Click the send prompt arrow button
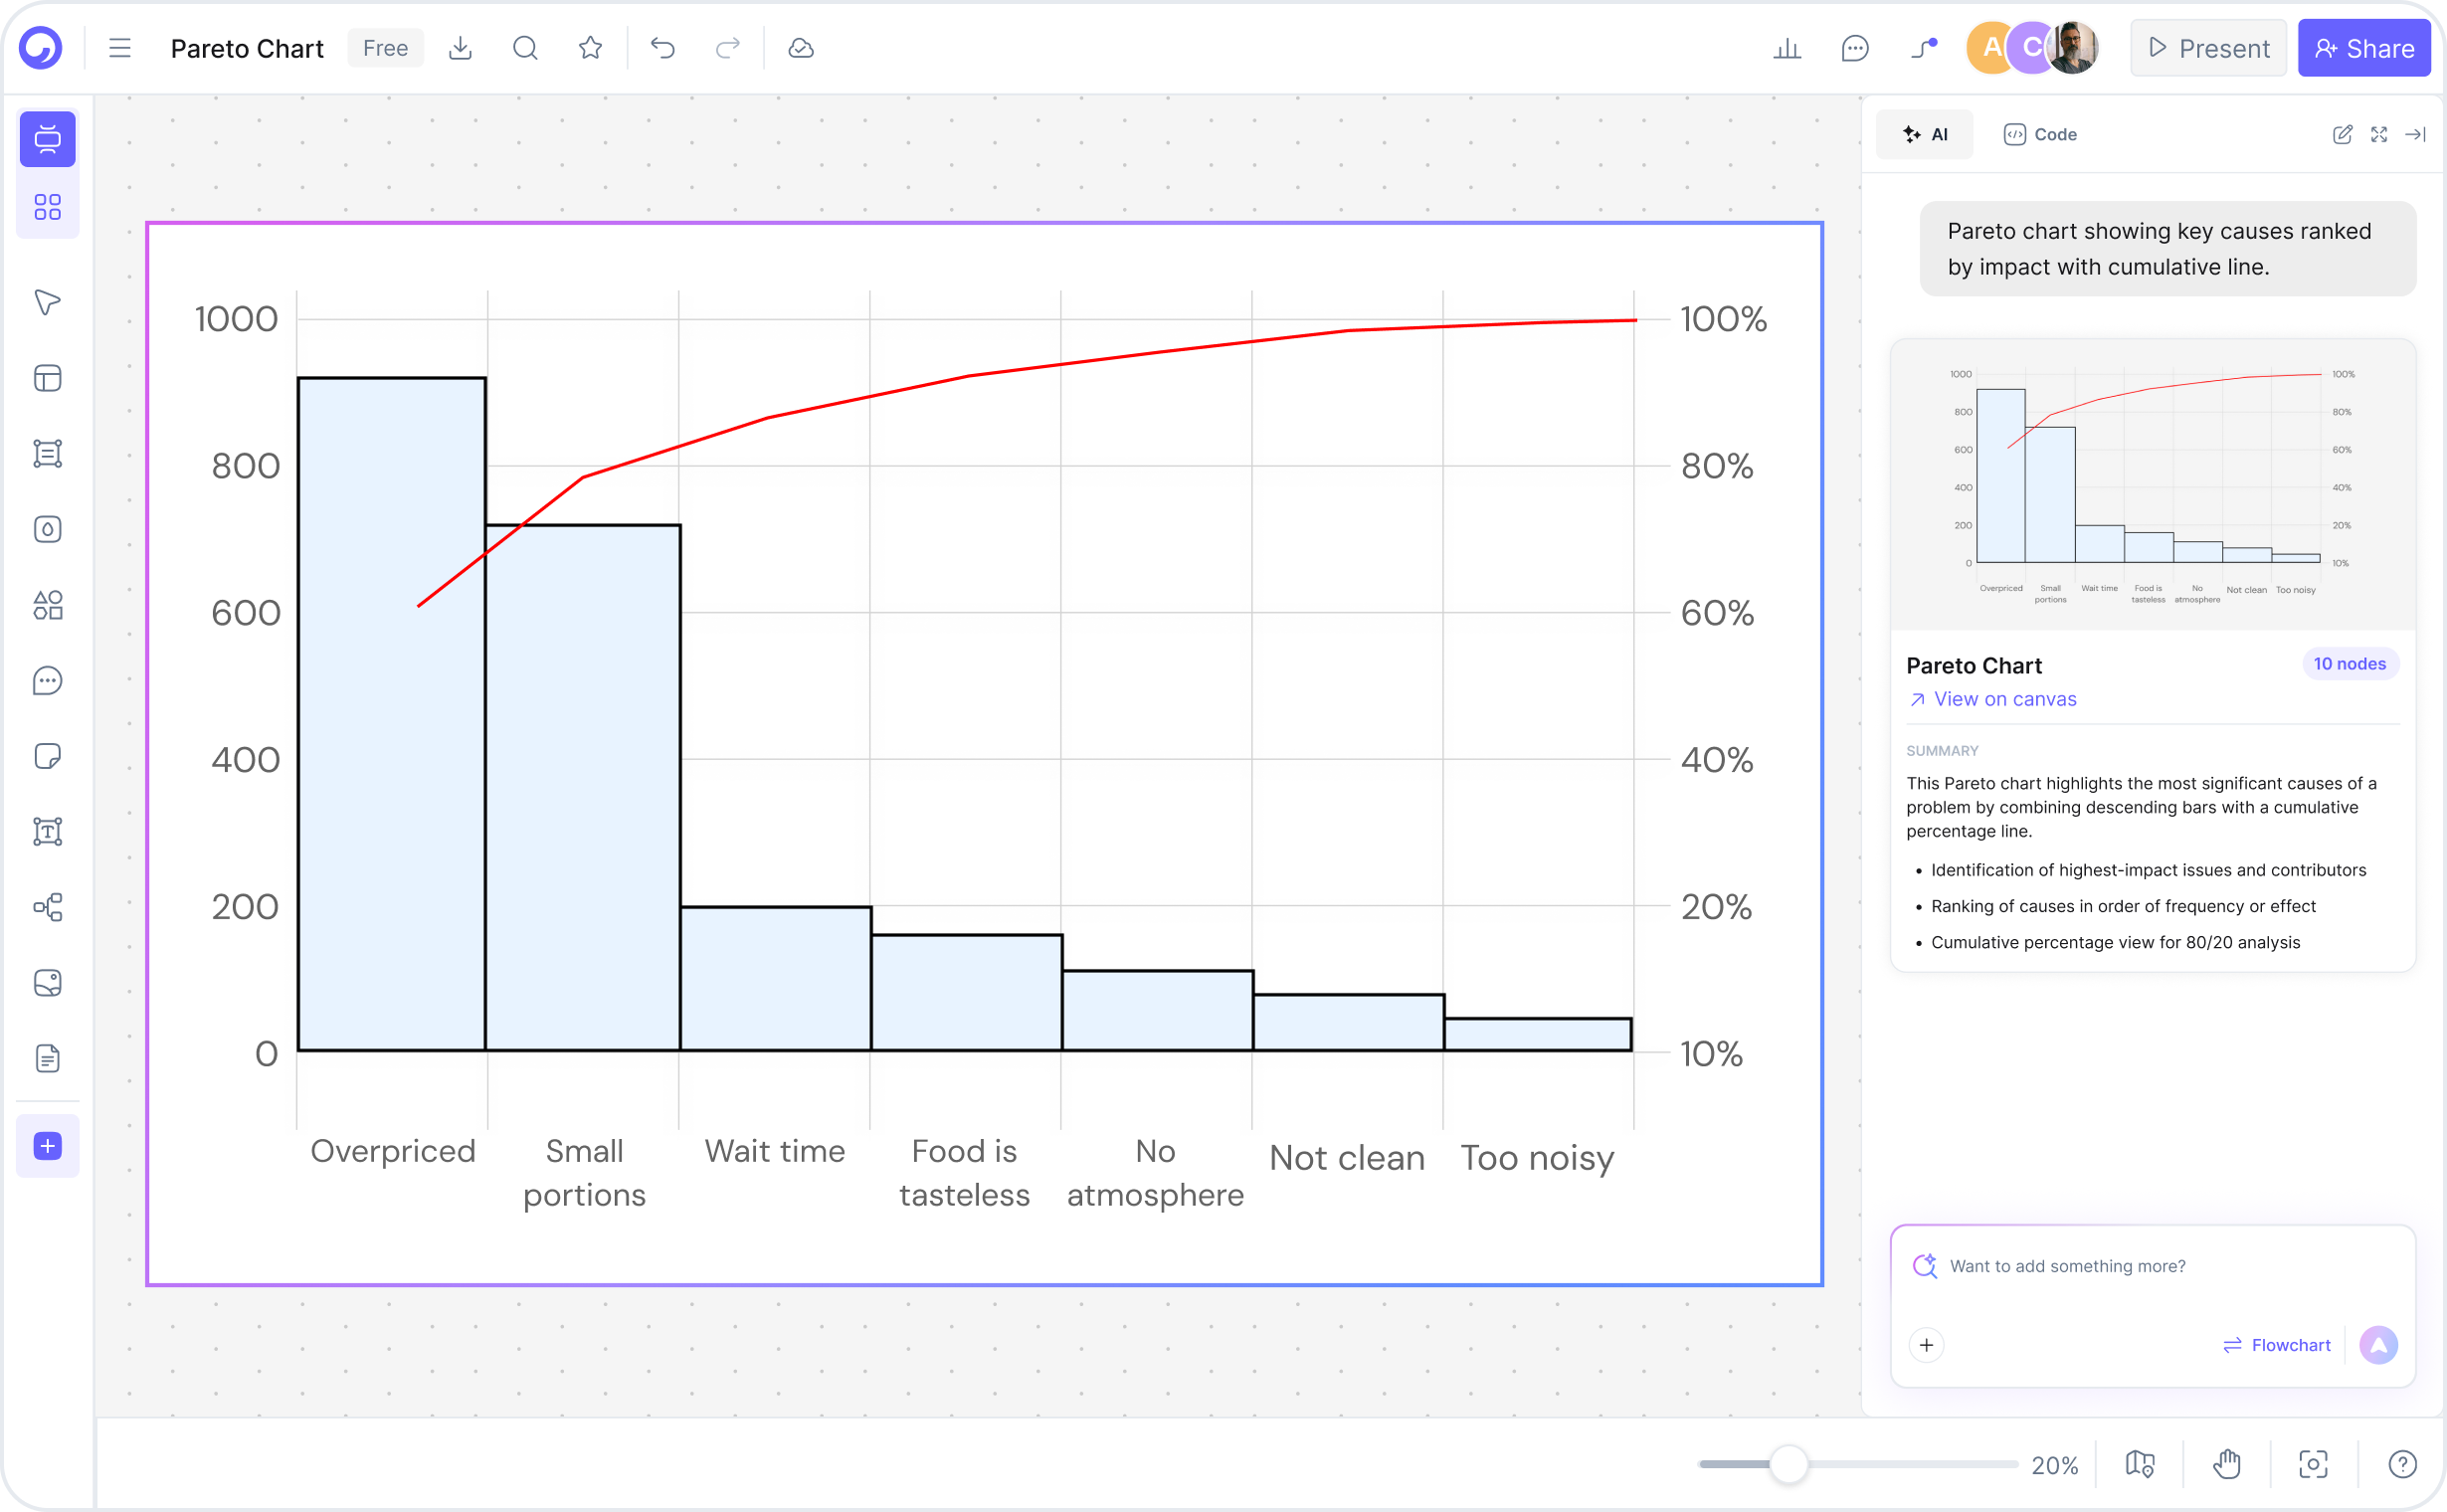 pyautogui.click(x=2378, y=1345)
